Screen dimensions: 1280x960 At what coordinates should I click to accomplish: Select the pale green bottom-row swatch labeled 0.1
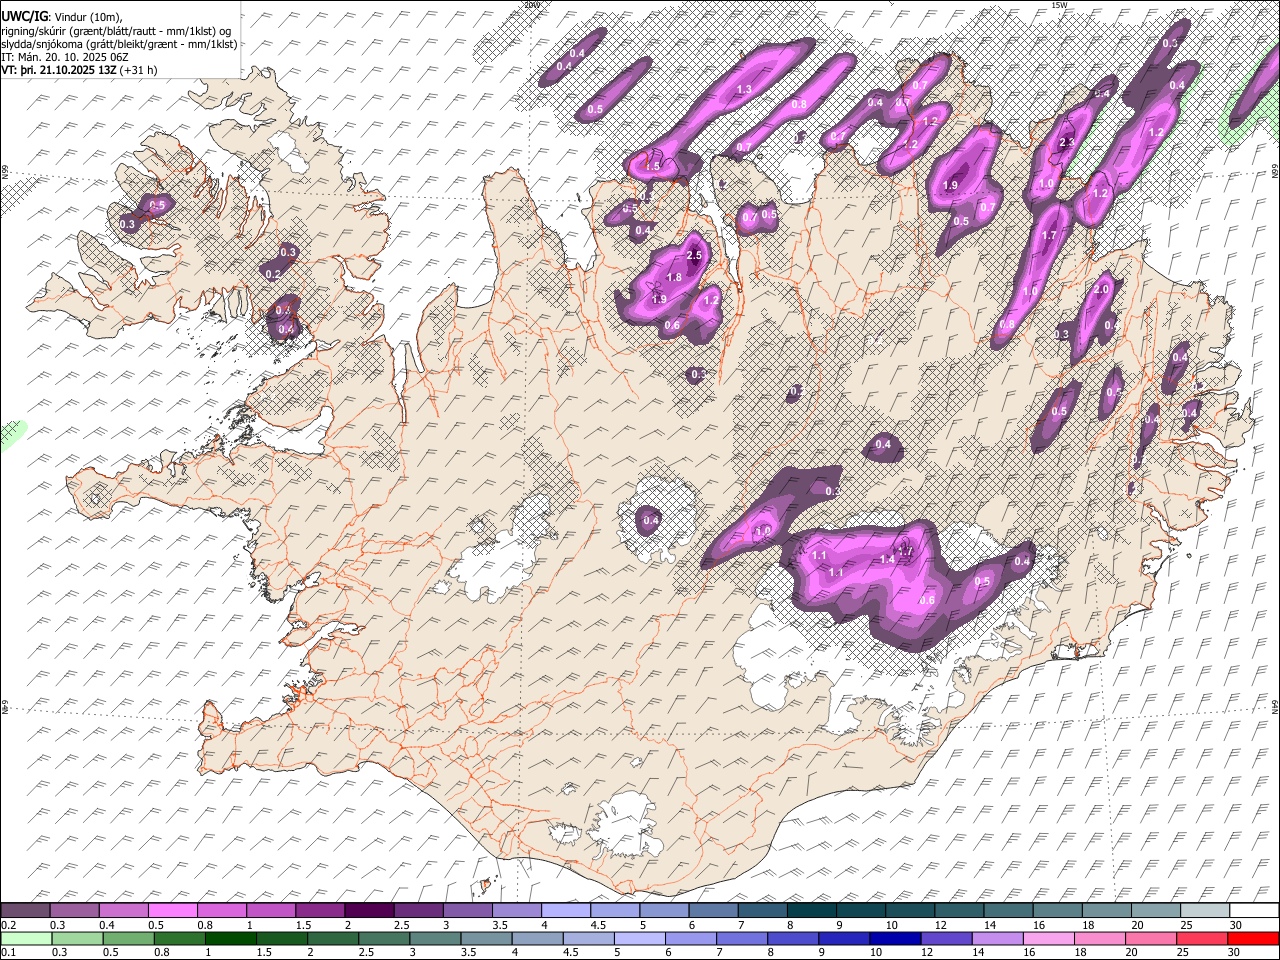pyautogui.click(x=26, y=939)
